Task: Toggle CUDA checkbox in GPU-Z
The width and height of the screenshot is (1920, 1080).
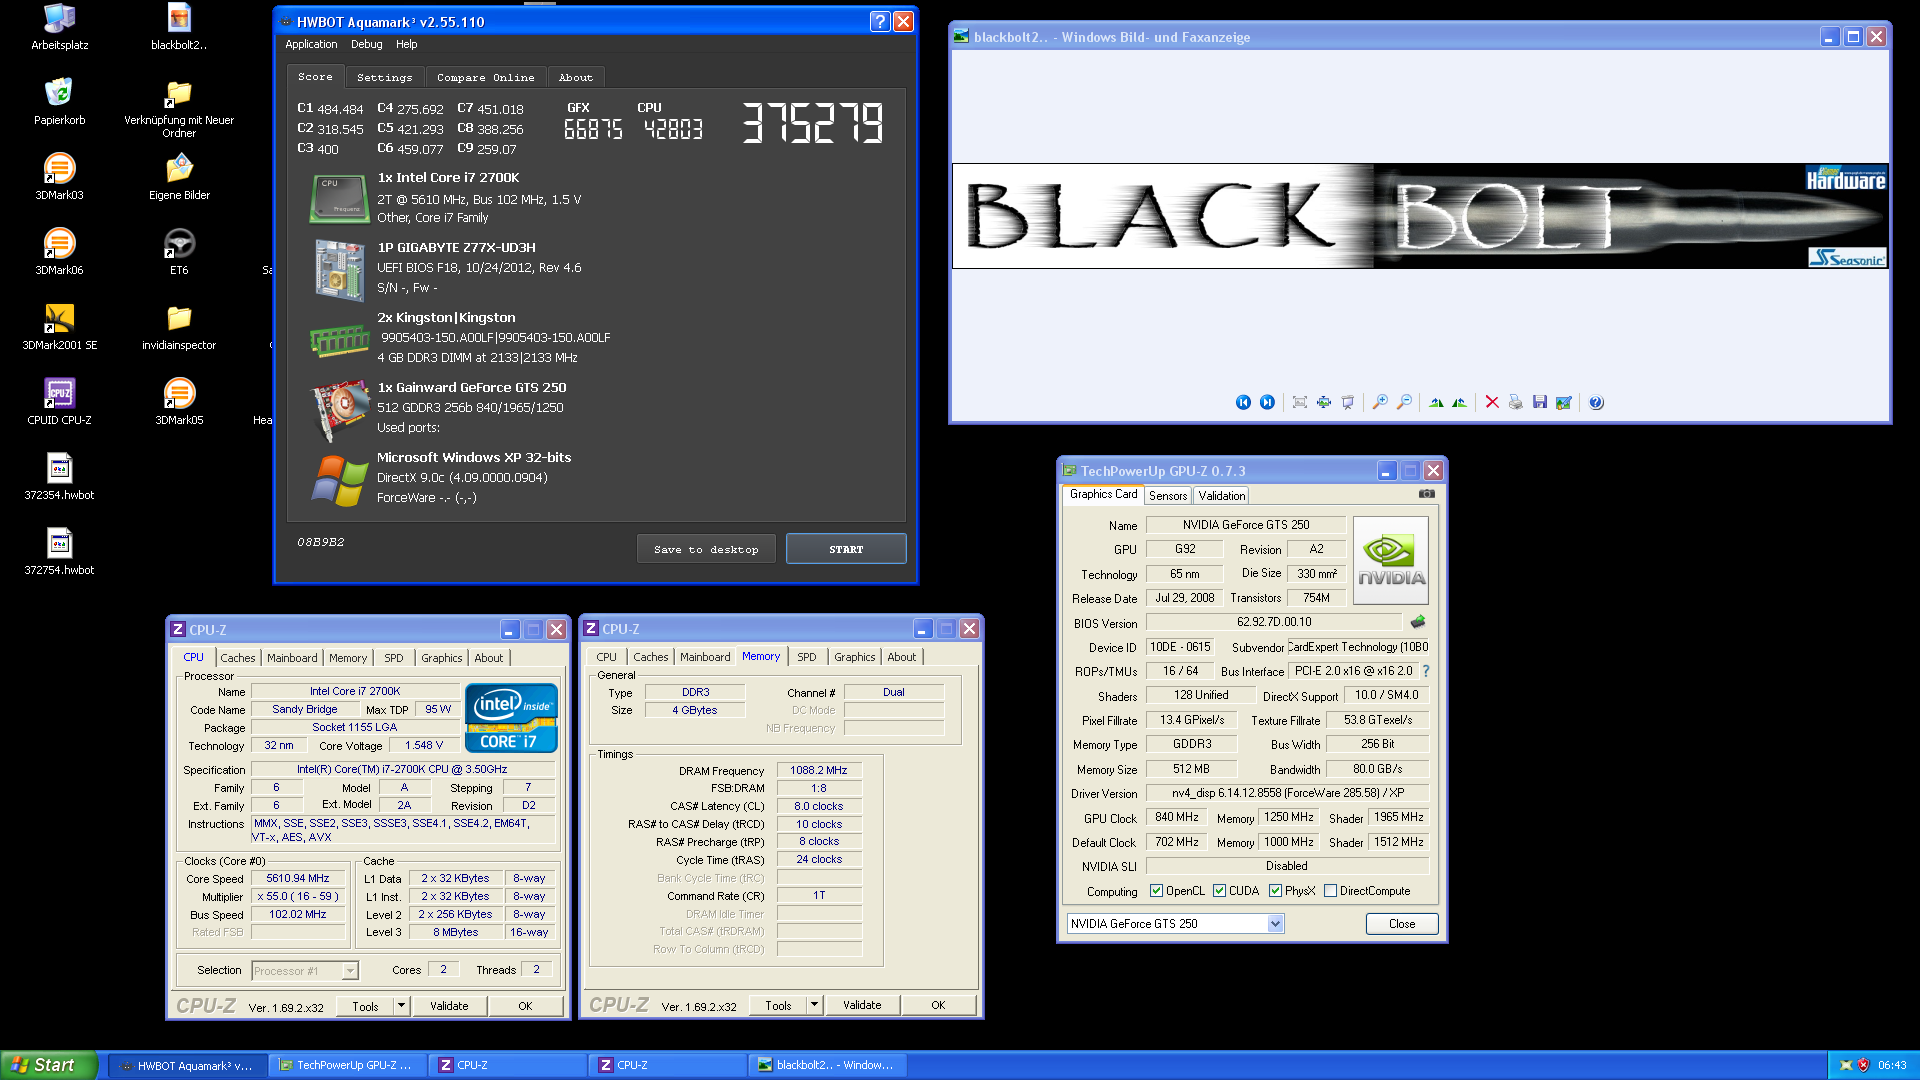Action: [x=1219, y=891]
